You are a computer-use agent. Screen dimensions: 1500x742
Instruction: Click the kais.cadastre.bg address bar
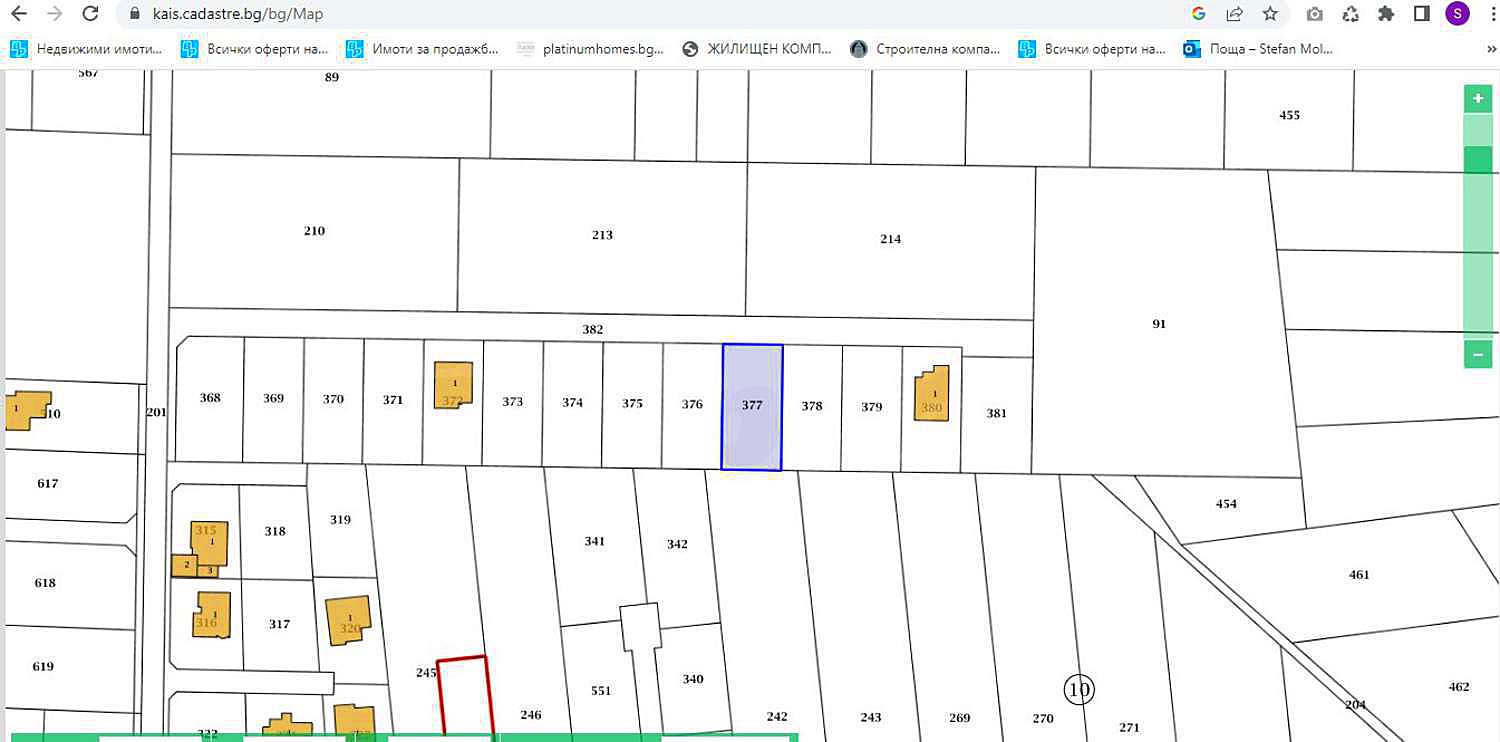[600, 14]
